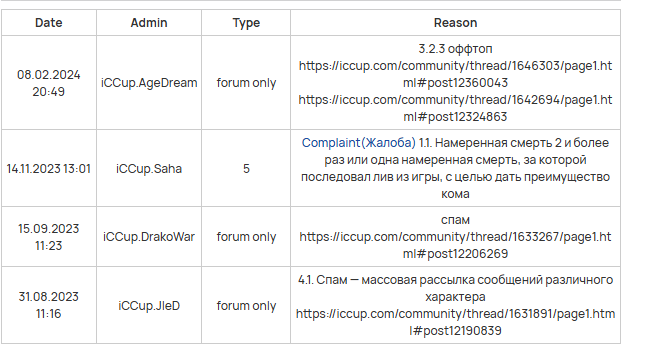The width and height of the screenshot is (646, 362).
Task: Click forum only in AgeDream row
Action: click(x=246, y=83)
